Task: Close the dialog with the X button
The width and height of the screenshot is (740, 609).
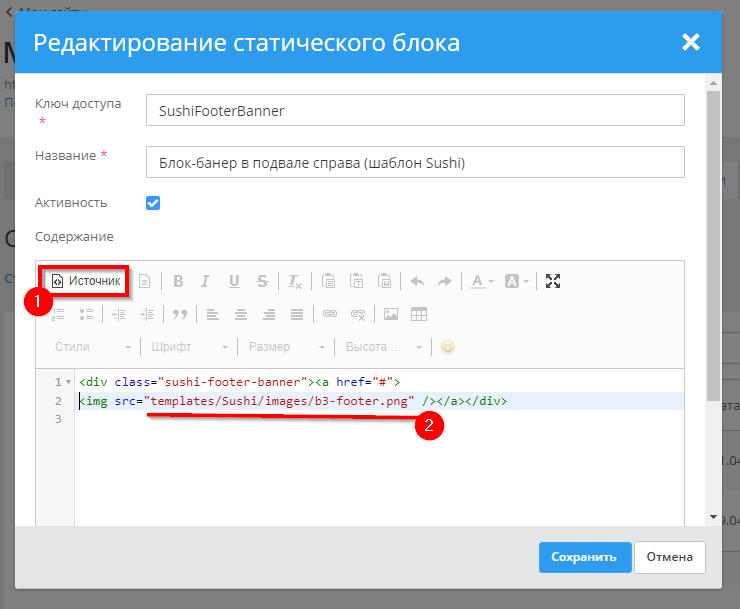Action: [x=690, y=42]
